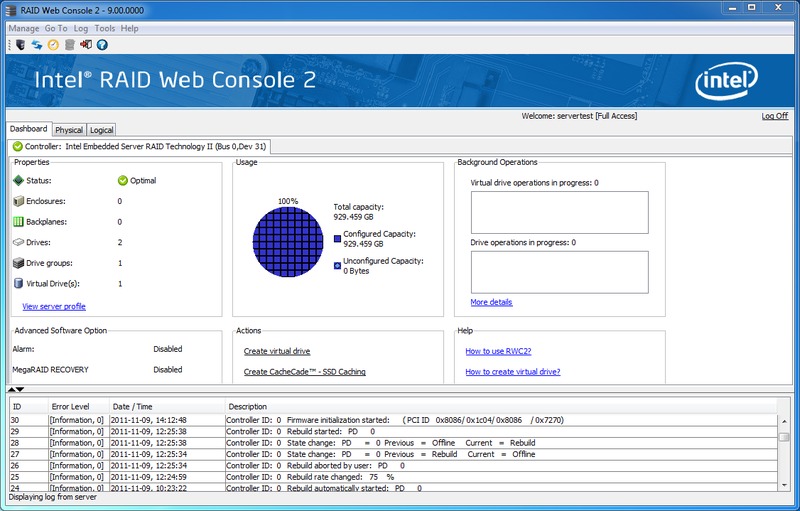Collapse log pane with splitter down arrow

click(20, 389)
